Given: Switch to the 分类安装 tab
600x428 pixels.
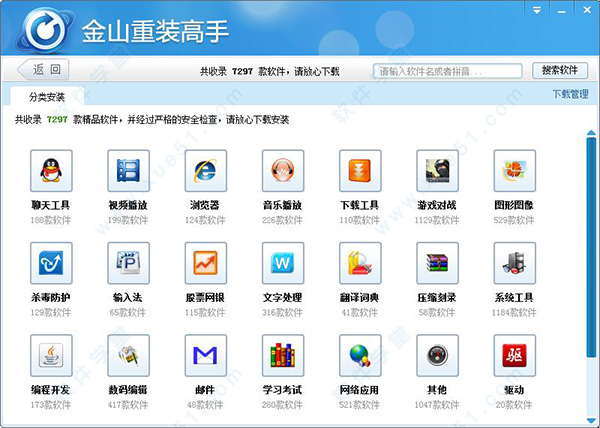Looking at the screenshot, I should tap(47, 97).
